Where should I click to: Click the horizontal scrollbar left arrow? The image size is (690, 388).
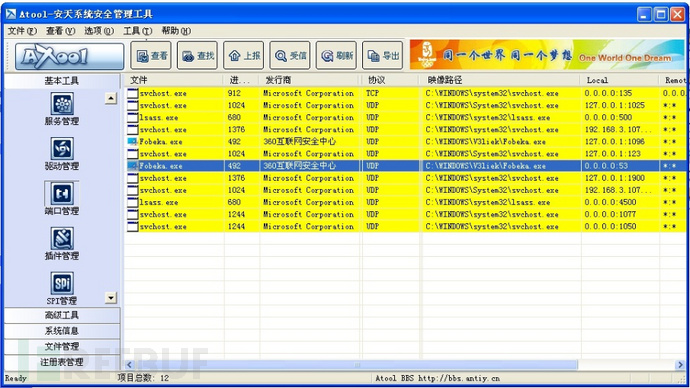coord(129,365)
